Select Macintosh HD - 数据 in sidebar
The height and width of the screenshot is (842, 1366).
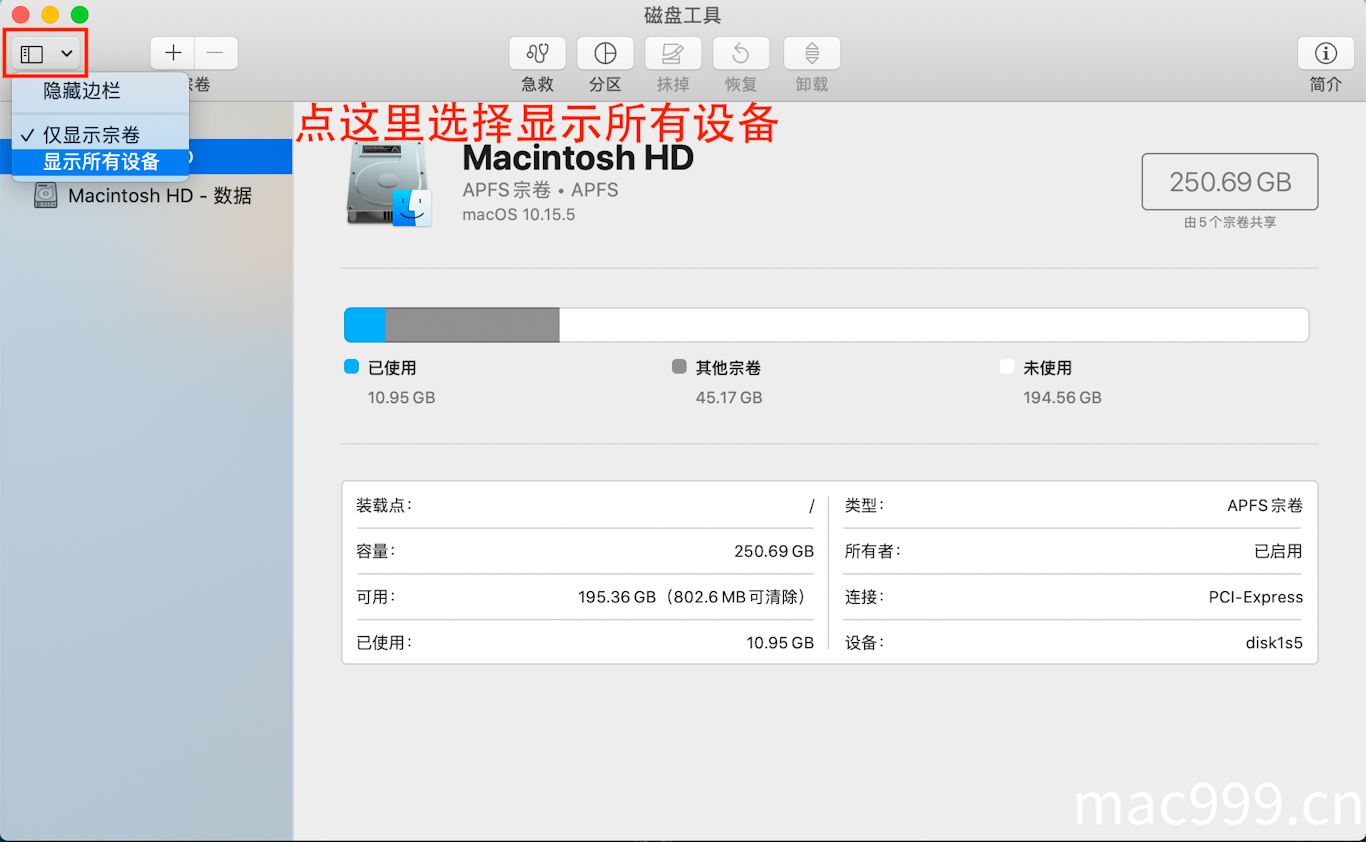(146, 195)
